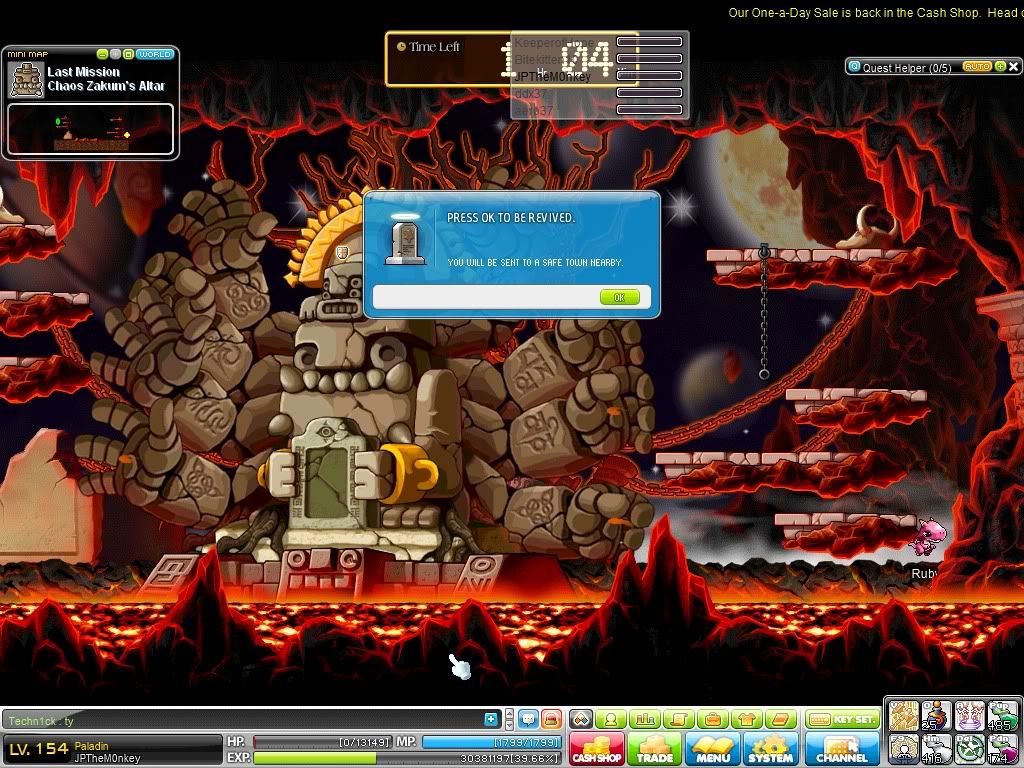Click the LV. 154 level indicator
This screenshot has height=768, width=1024.
[39, 749]
